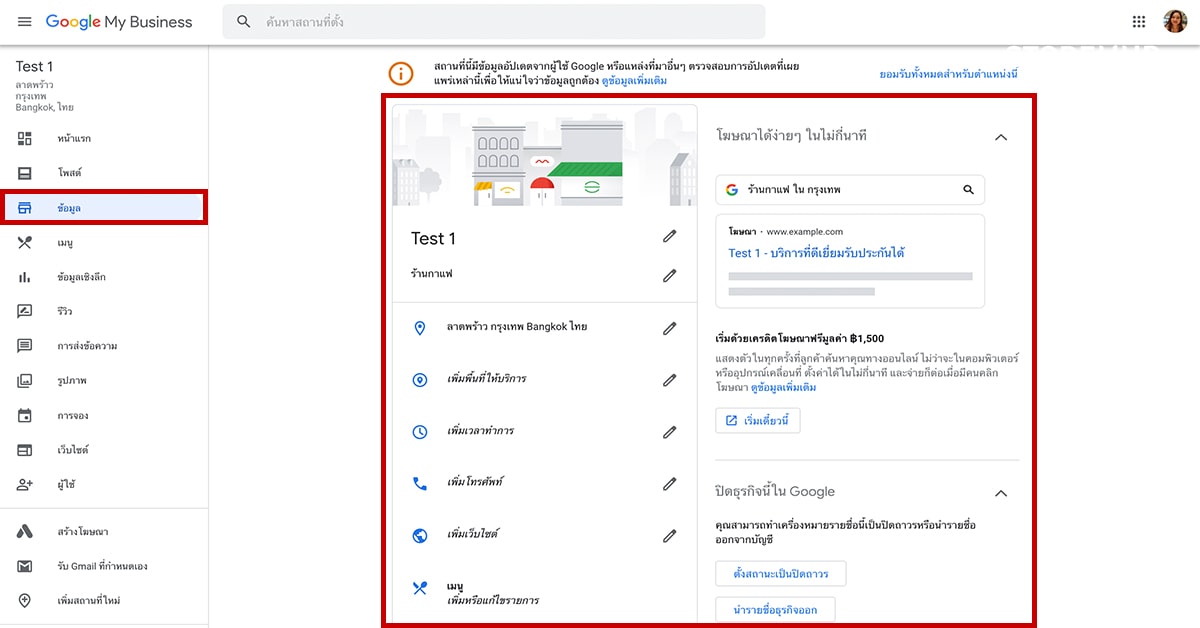1200x628 pixels.
Task: Focus the location search field
Action: (x=494, y=21)
